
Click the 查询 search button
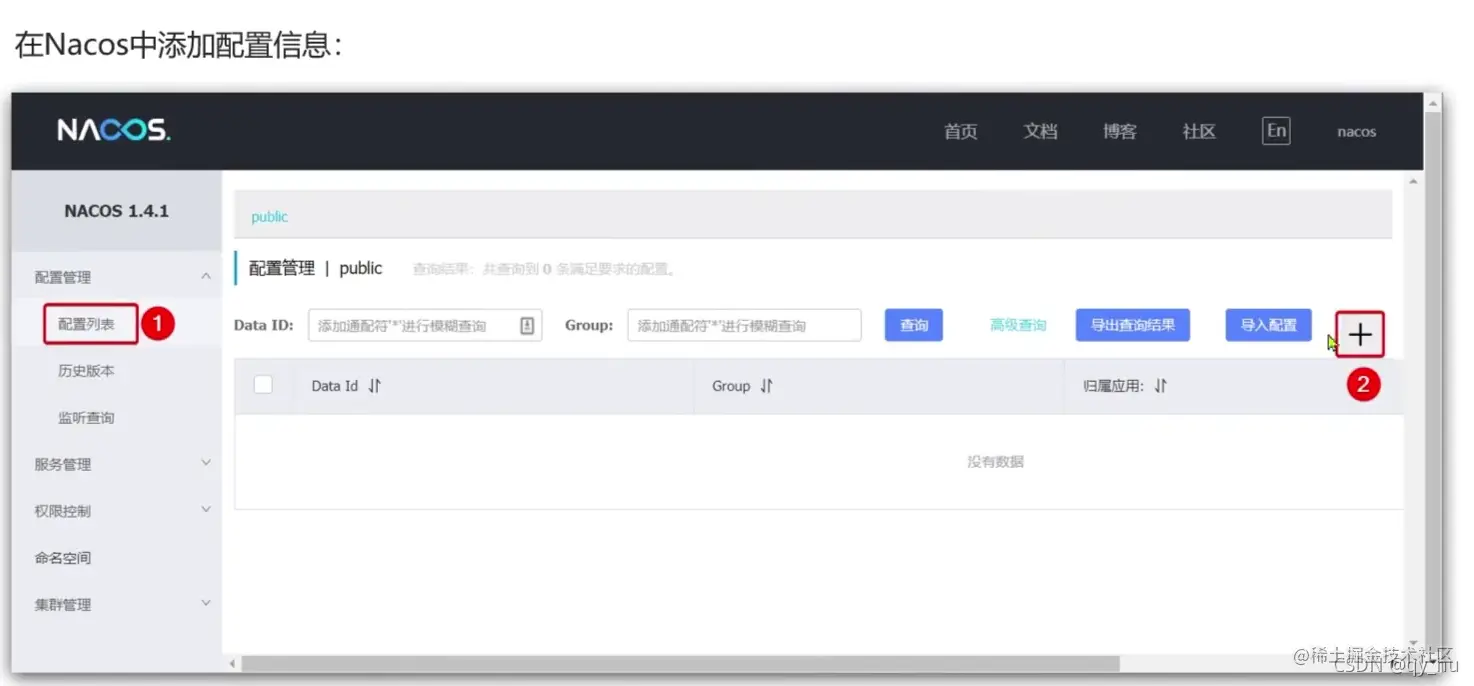[x=913, y=324]
